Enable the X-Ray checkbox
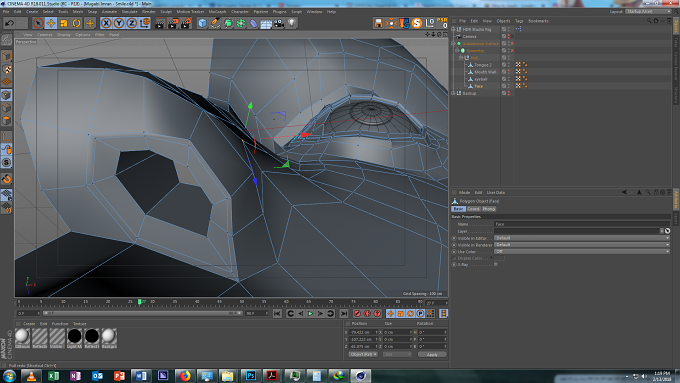The width and height of the screenshot is (680, 383). click(496, 264)
